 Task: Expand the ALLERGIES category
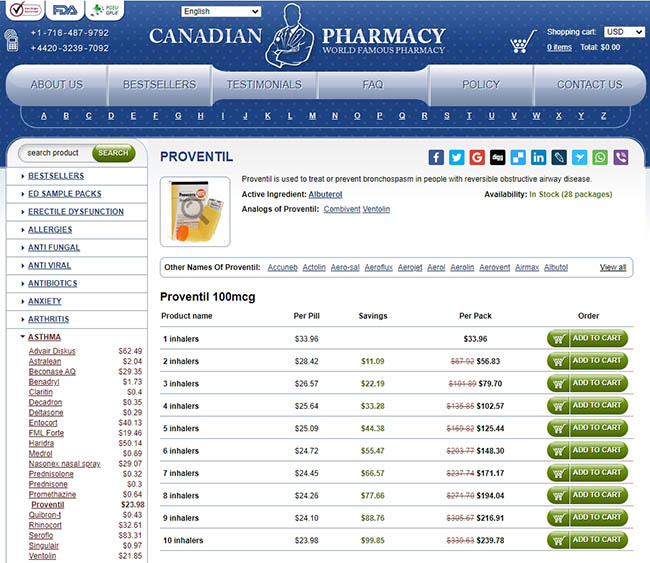point(50,229)
